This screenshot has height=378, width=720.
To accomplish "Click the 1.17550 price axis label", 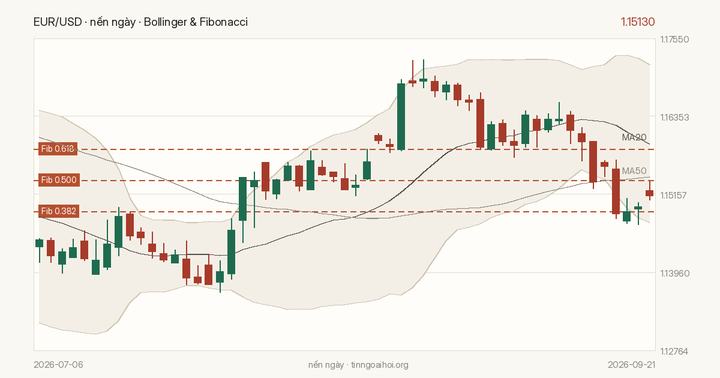I will coord(675,39).
